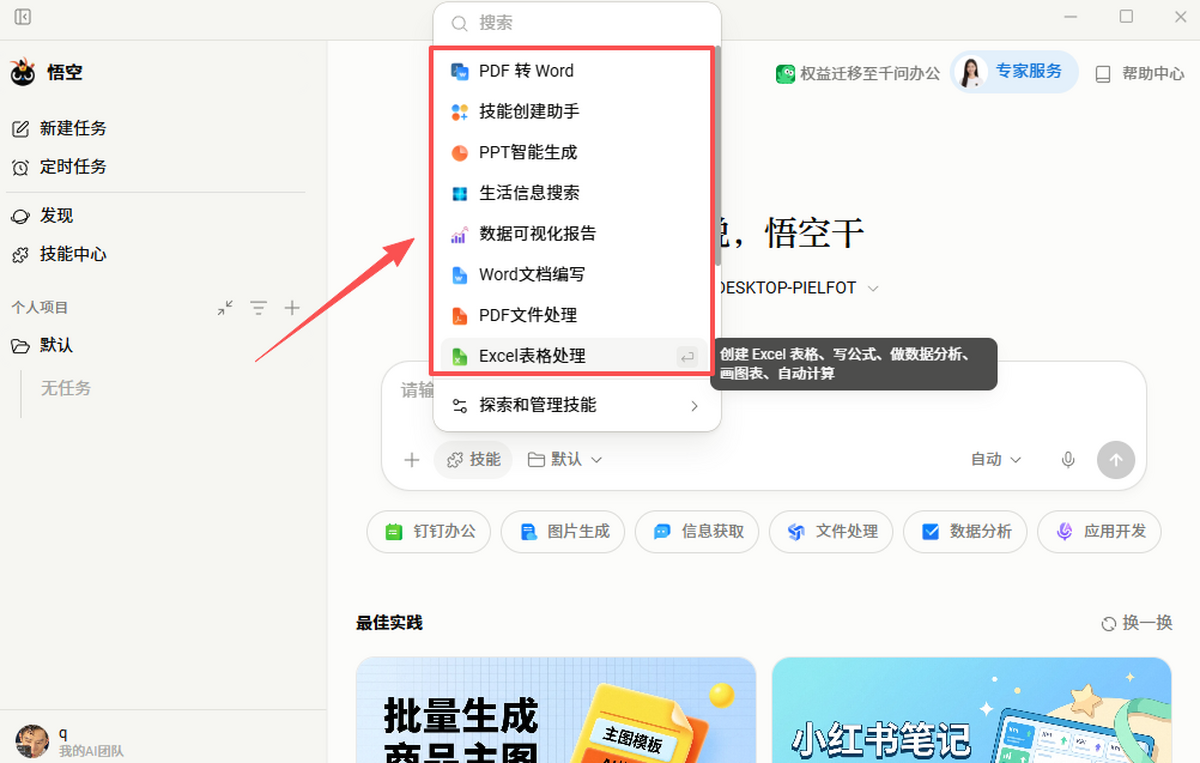Viewport: 1200px width, 763px height.
Task: Expand 探索和管理技能 submenu
Action: point(577,405)
